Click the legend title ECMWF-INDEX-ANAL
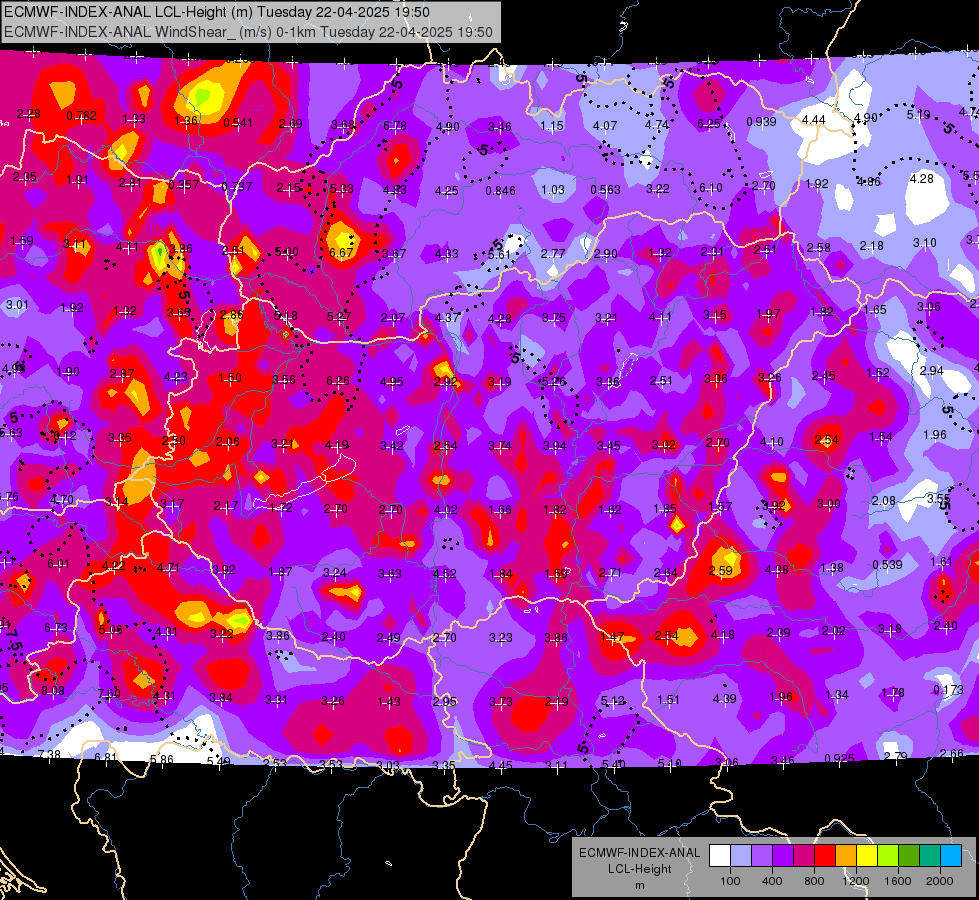Image resolution: width=979 pixels, height=900 pixels. point(639,853)
